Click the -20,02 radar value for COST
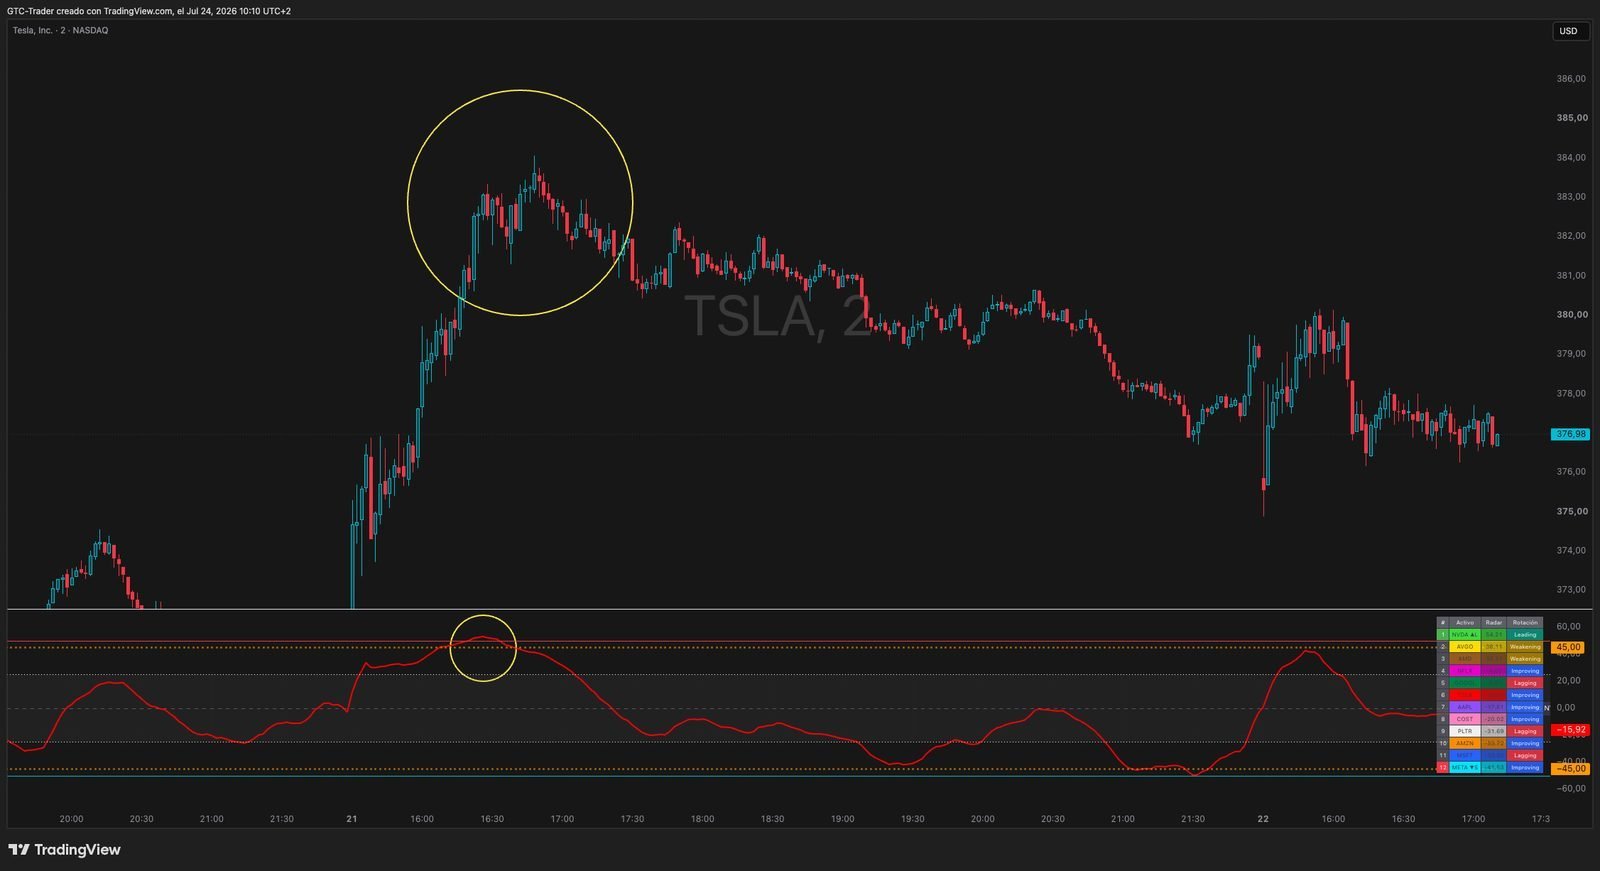Image resolution: width=1600 pixels, height=871 pixels. click(1494, 719)
